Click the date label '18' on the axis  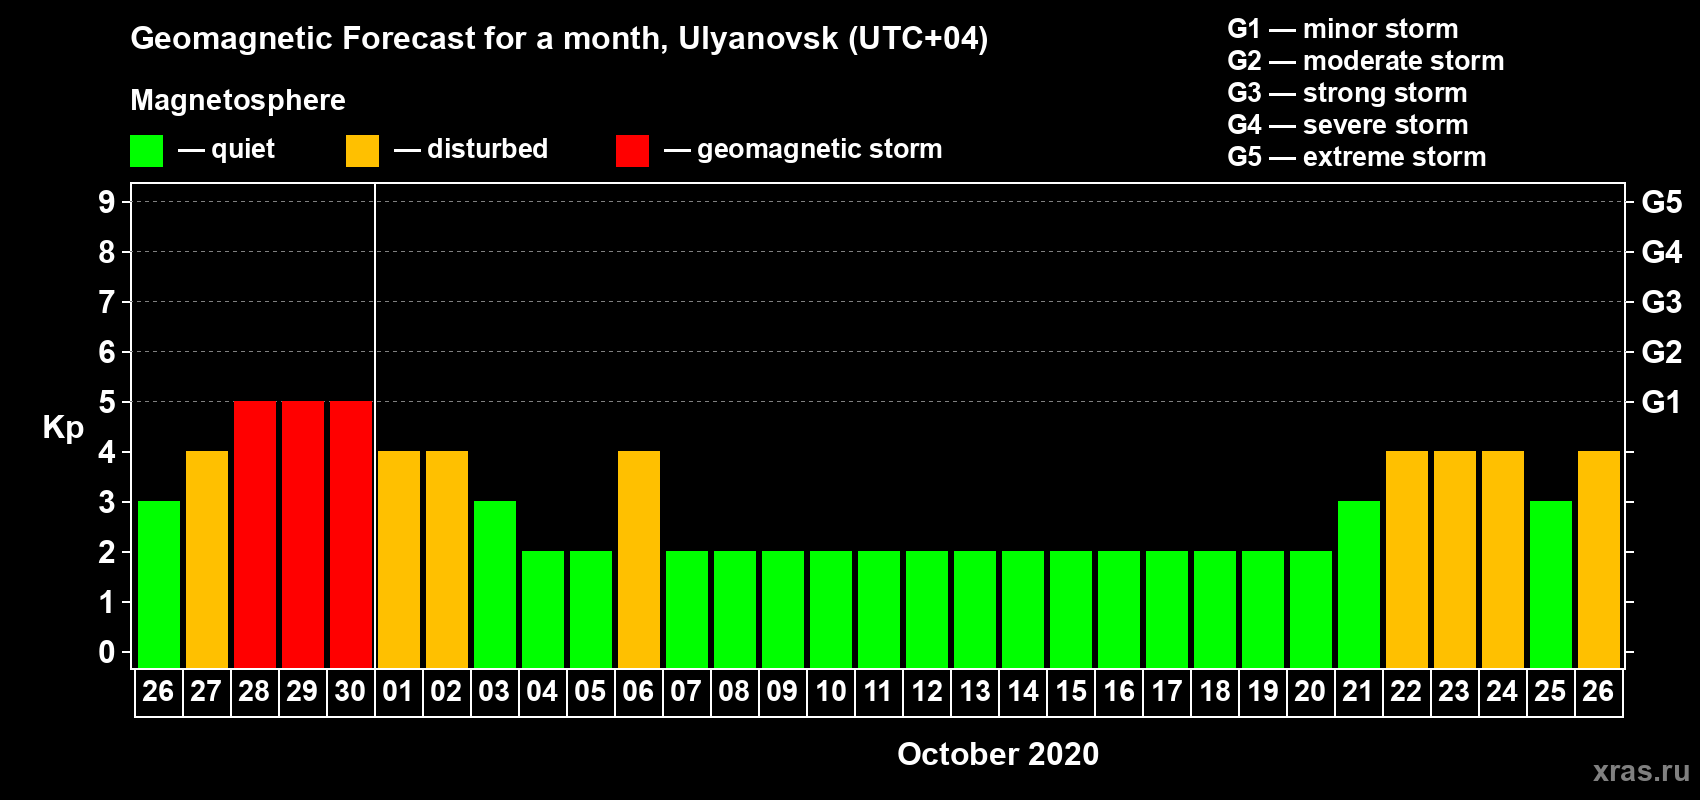coord(1214,692)
